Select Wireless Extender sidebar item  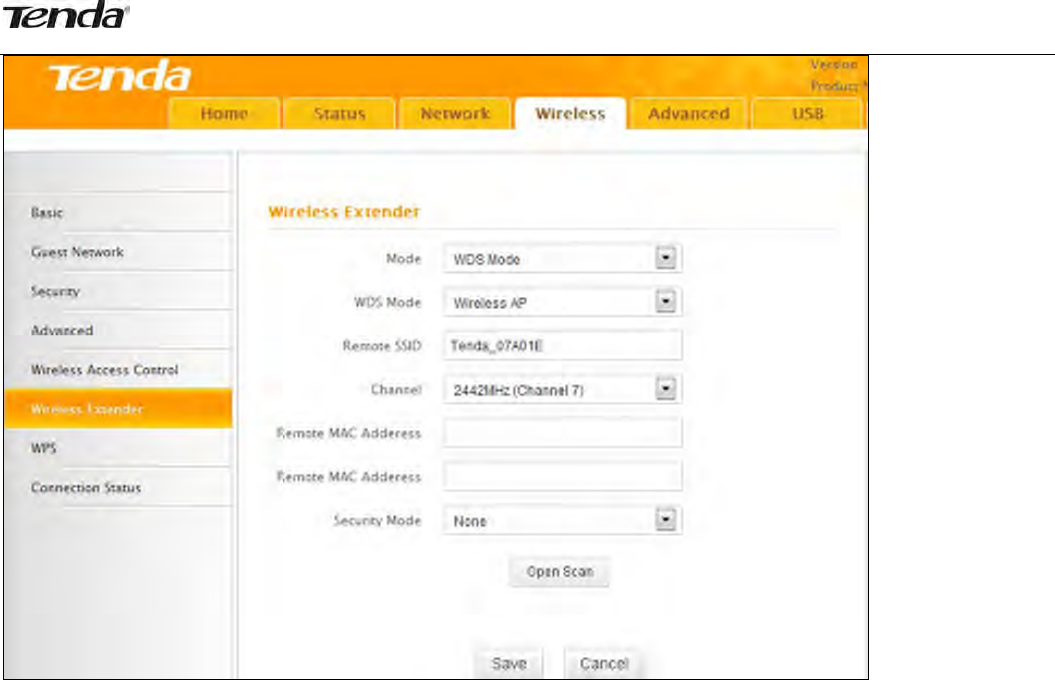click(x=118, y=408)
